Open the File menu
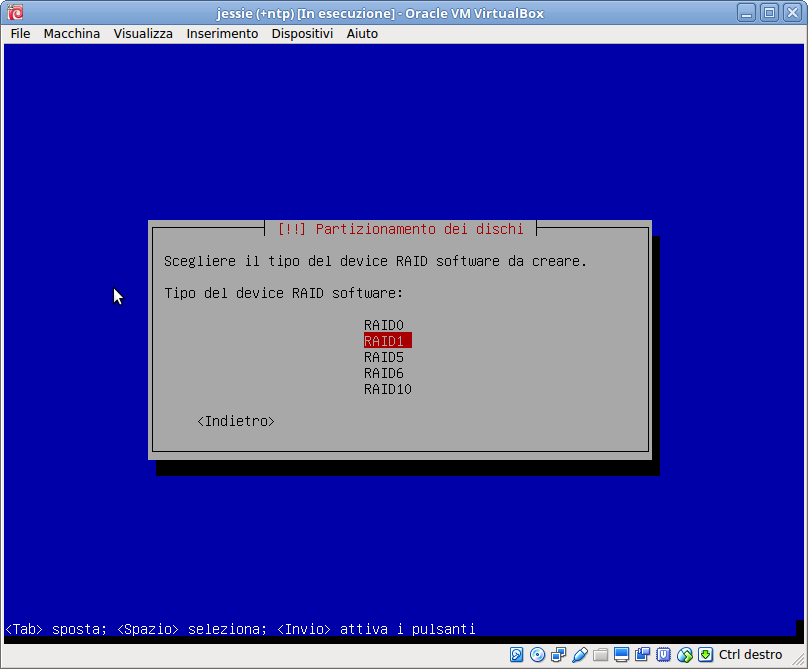 pyautogui.click(x=21, y=34)
